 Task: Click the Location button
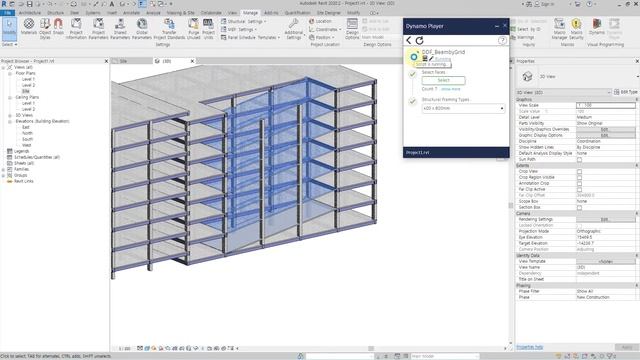pyautogui.click(x=320, y=21)
